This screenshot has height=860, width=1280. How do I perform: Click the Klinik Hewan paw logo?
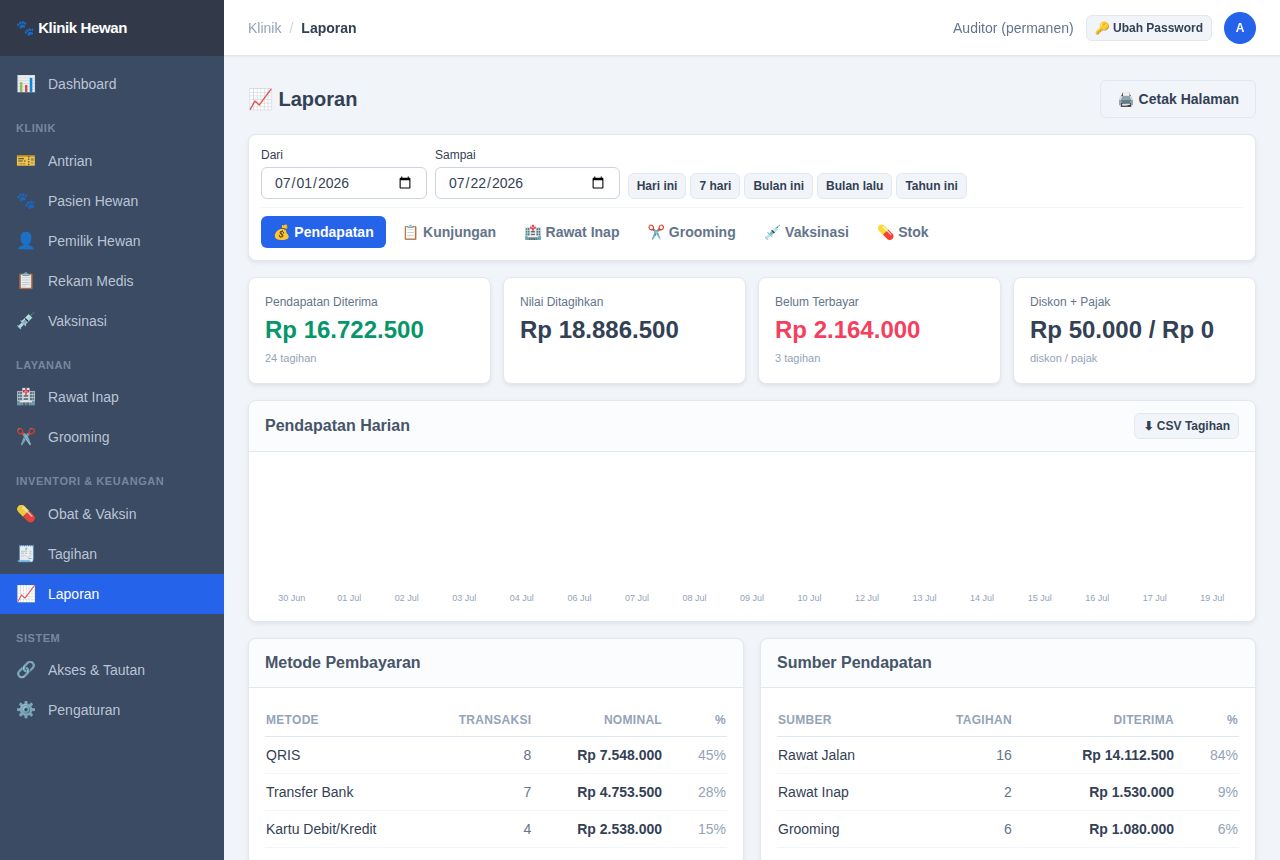coord(25,28)
